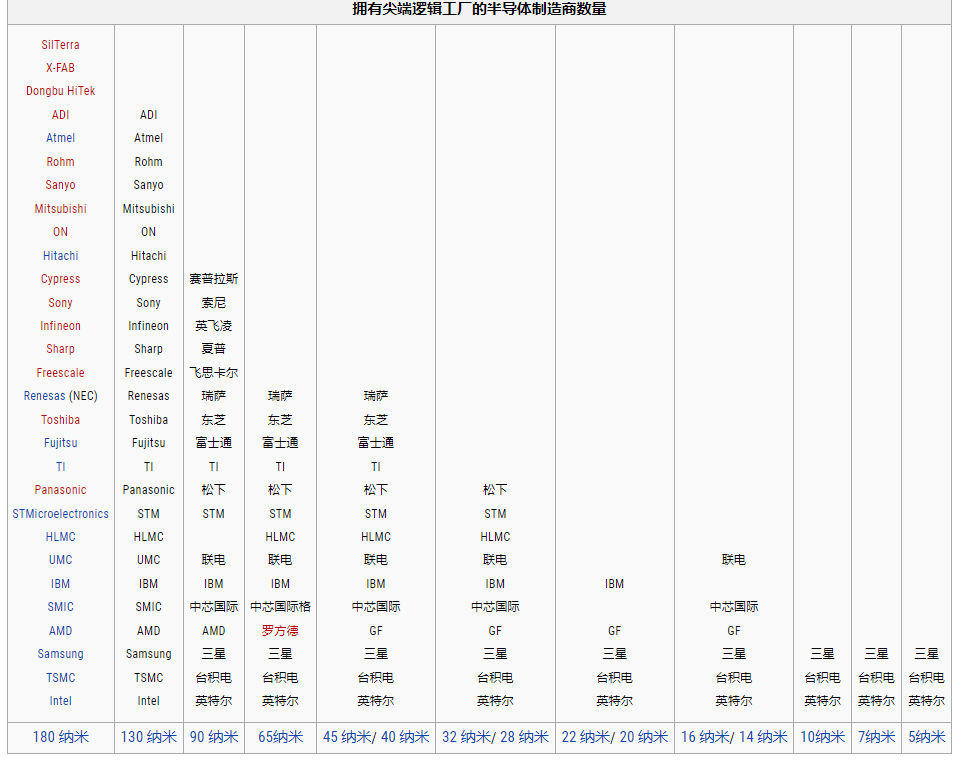Open the 10纳米 process link

823,737
